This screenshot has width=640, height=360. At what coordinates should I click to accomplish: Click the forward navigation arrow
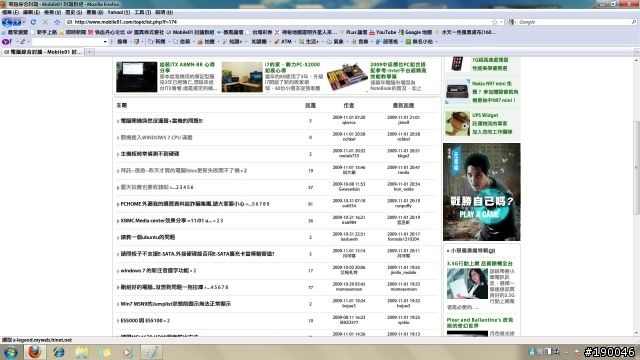point(18,22)
